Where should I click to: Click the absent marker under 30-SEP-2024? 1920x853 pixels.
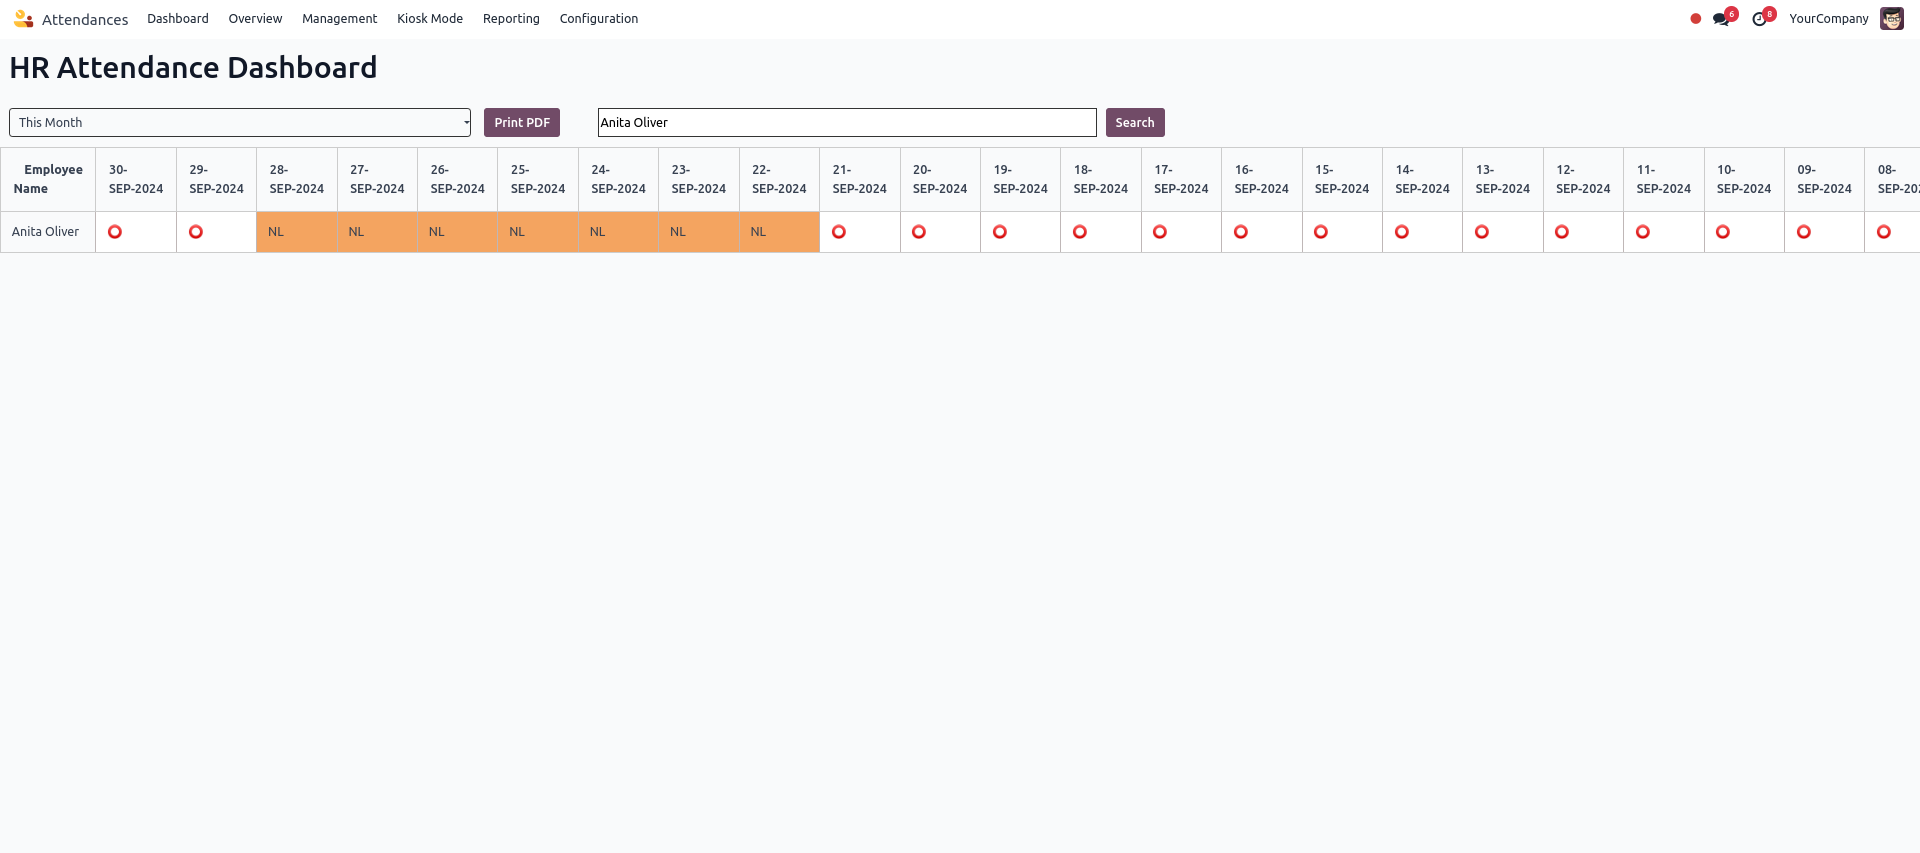[115, 232]
